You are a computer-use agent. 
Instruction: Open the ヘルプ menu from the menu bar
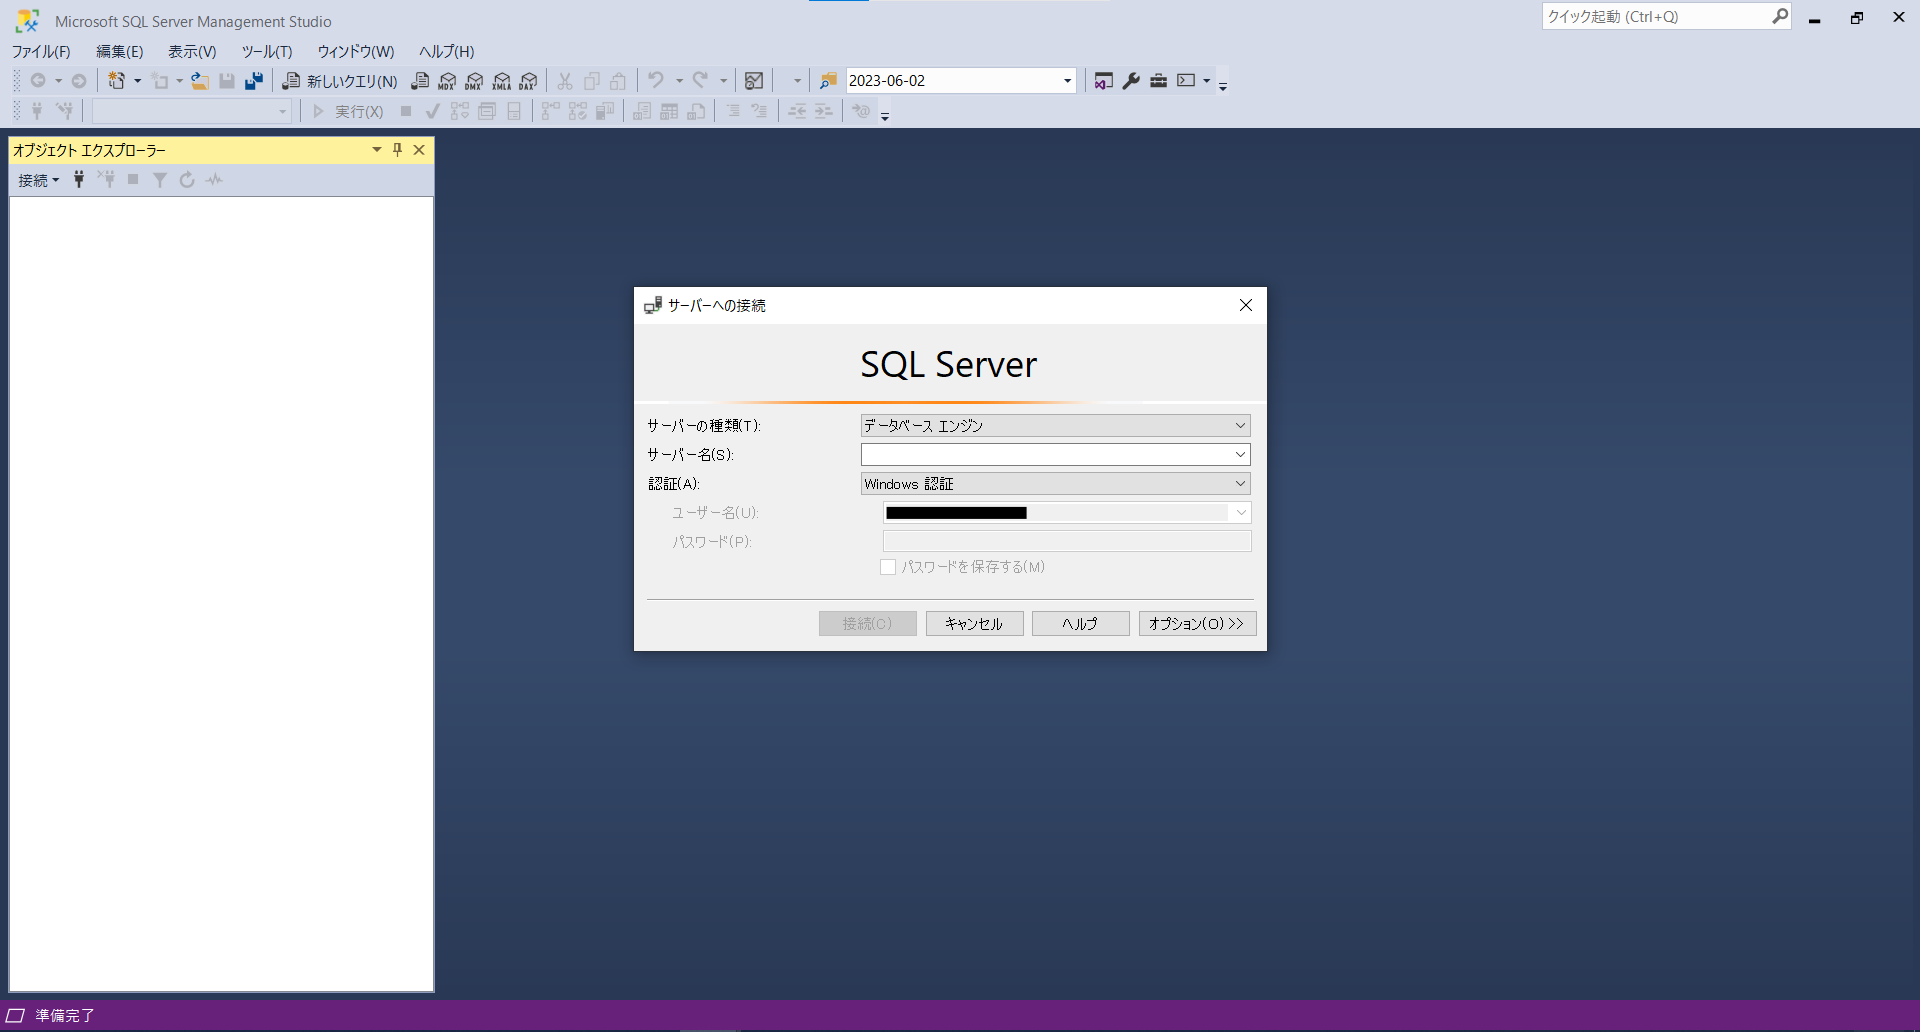(x=446, y=51)
